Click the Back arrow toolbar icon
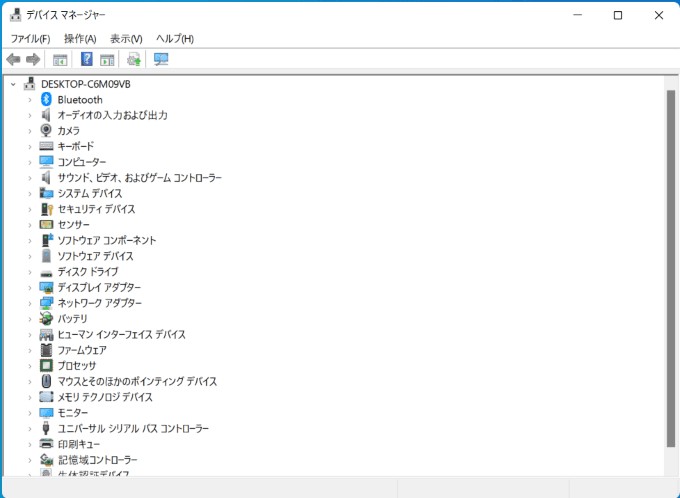680x498 pixels. tap(13, 60)
